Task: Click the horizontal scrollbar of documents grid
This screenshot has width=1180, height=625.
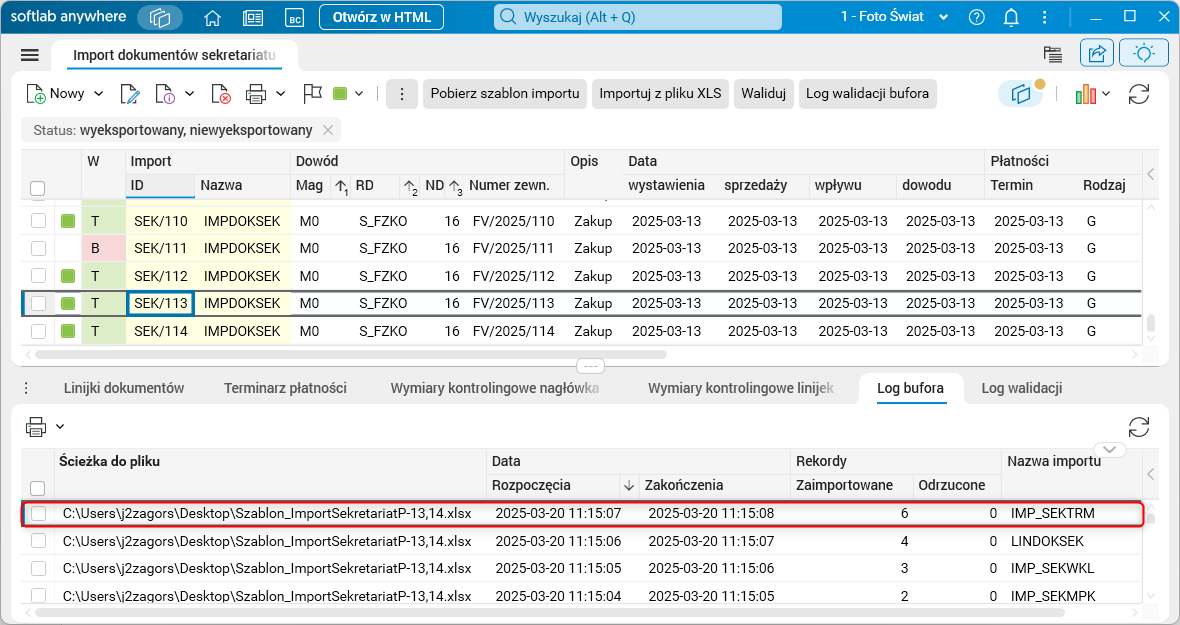Action: tap(351, 354)
